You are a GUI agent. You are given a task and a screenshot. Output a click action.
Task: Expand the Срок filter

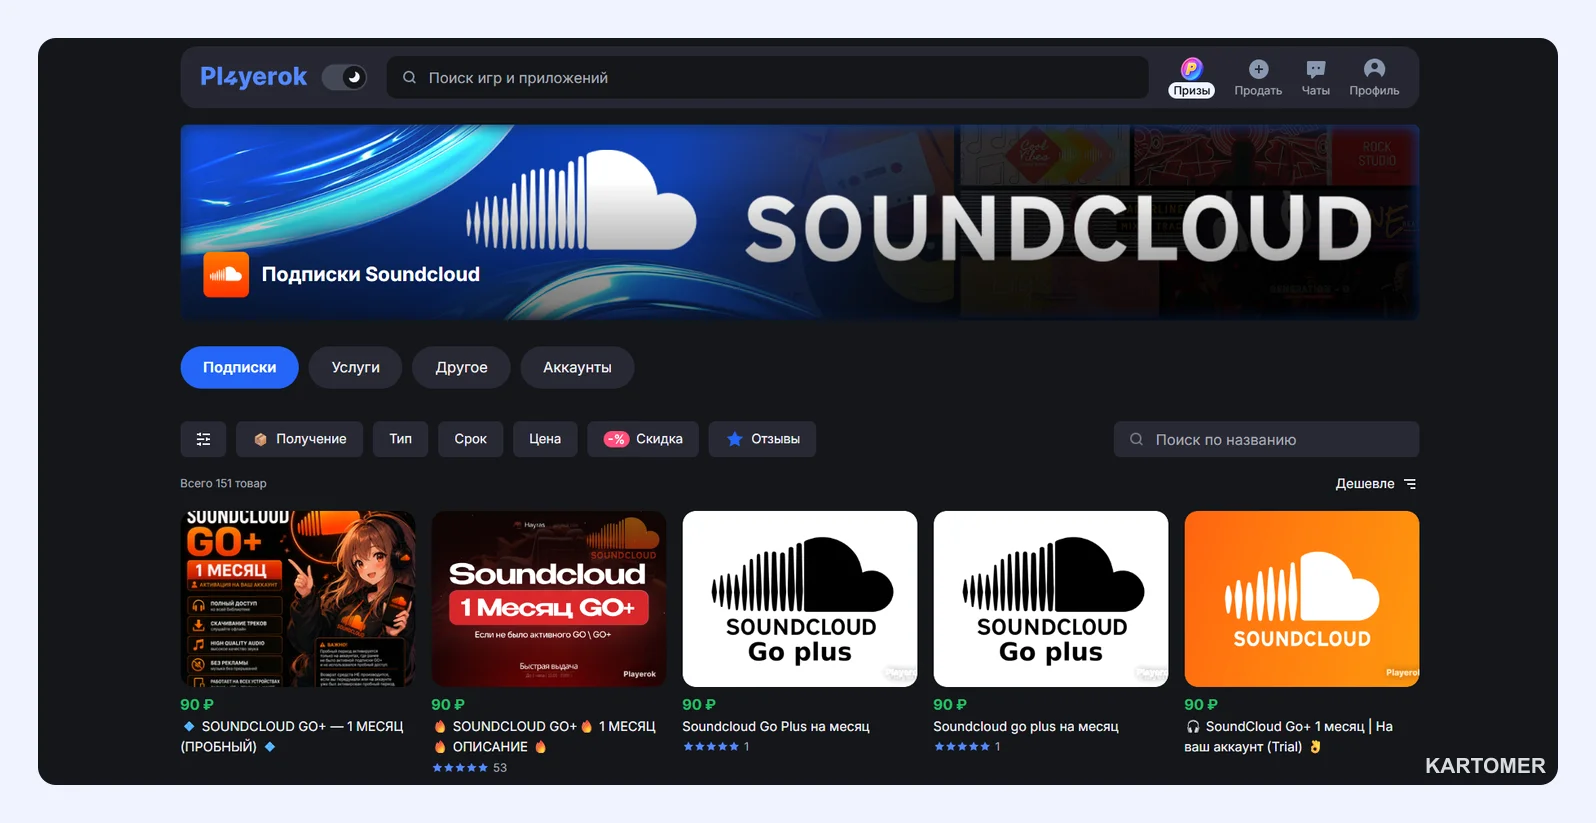pos(470,439)
